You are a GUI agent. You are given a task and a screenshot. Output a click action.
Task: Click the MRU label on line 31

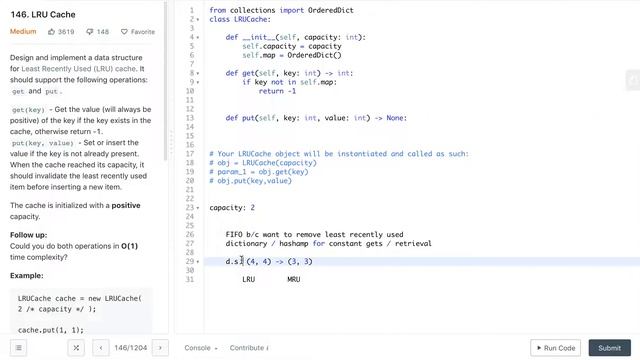point(294,280)
